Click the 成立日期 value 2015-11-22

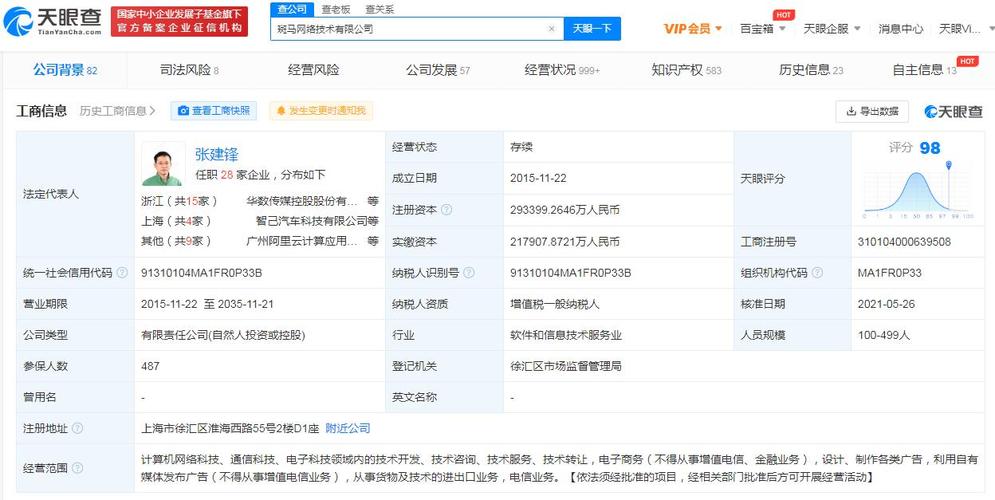coord(538,178)
